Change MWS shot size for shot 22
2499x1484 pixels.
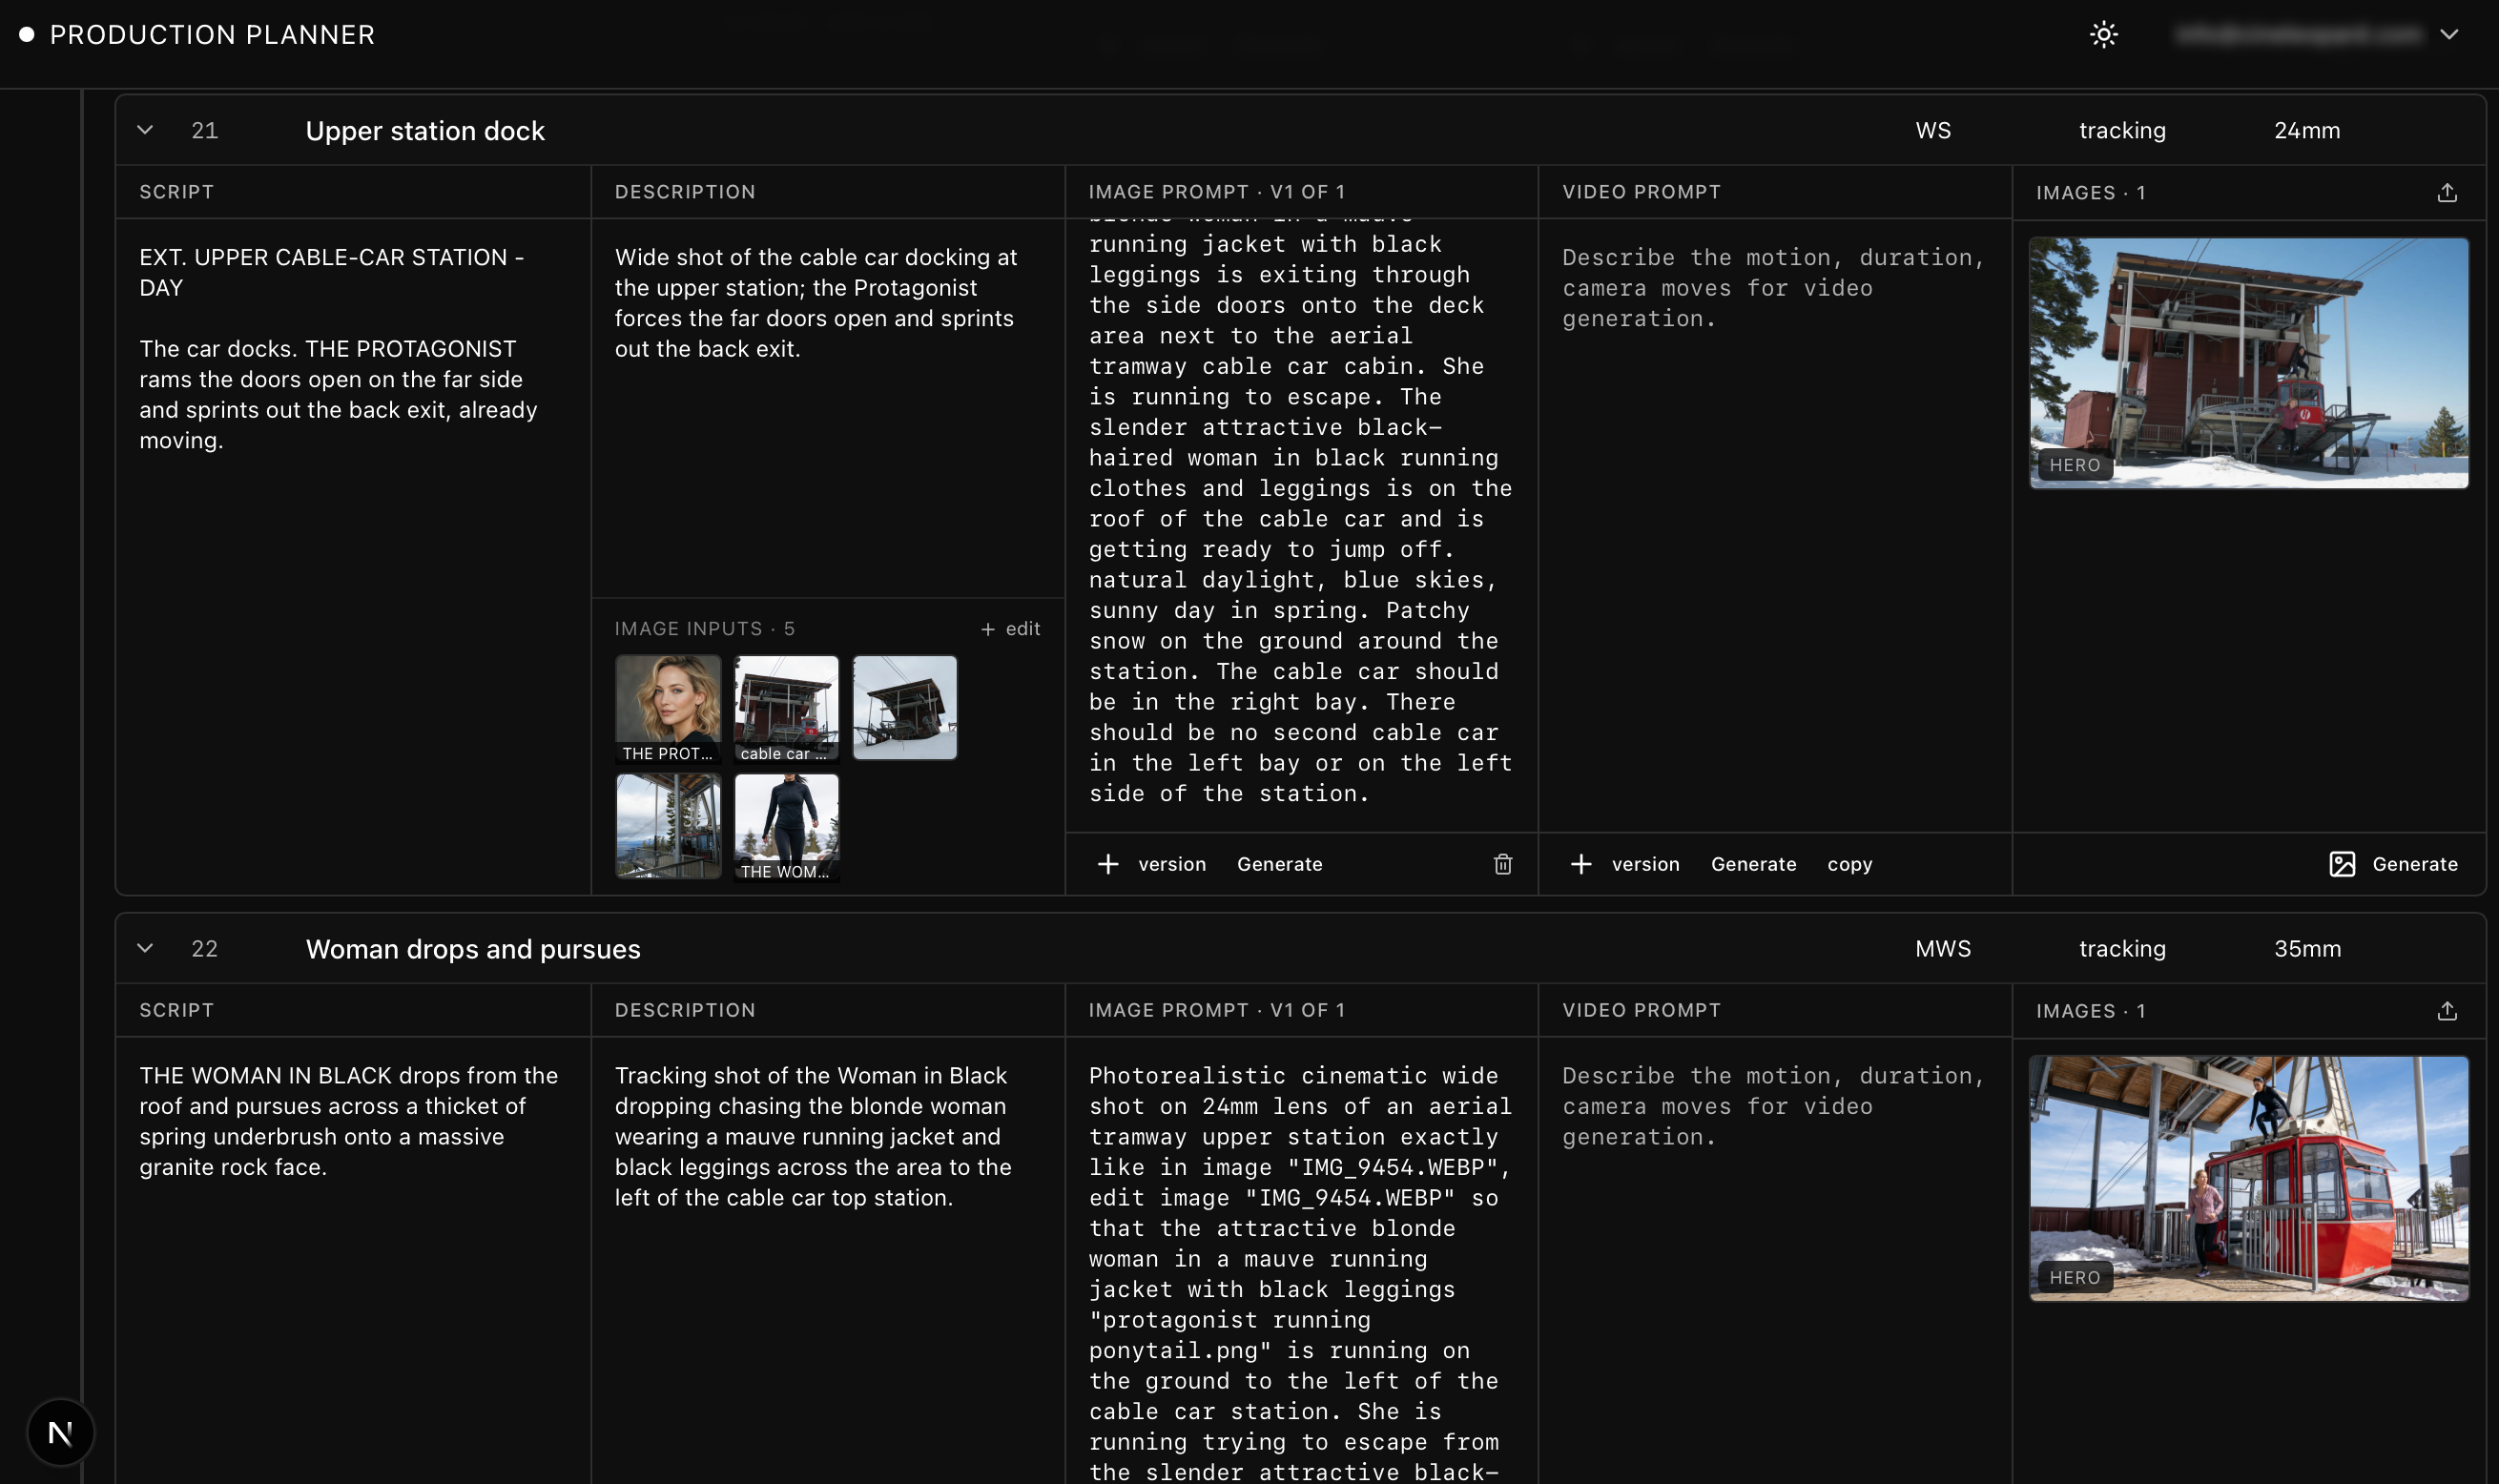point(1942,948)
